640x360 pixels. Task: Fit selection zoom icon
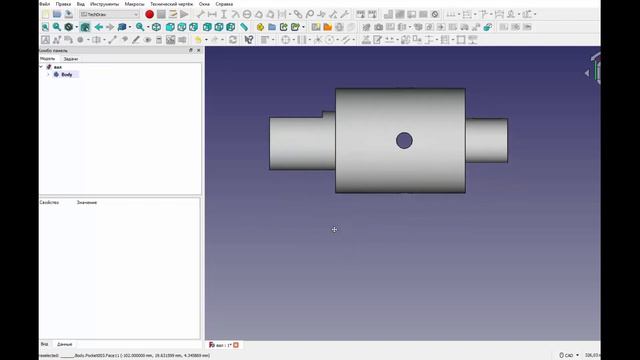coord(57,27)
